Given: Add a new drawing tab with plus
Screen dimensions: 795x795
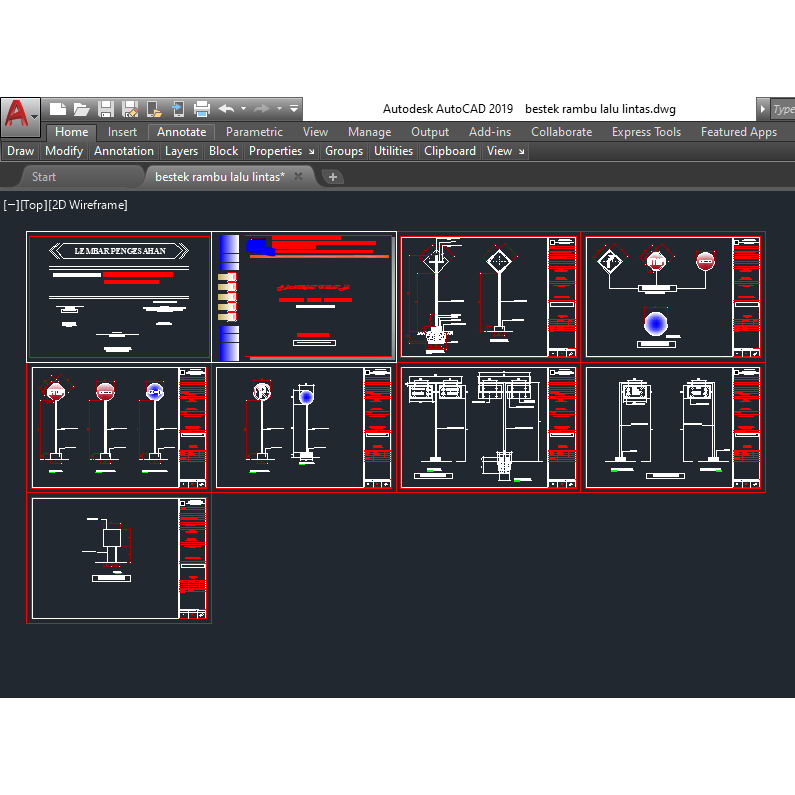Looking at the screenshot, I should click(333, 177).
